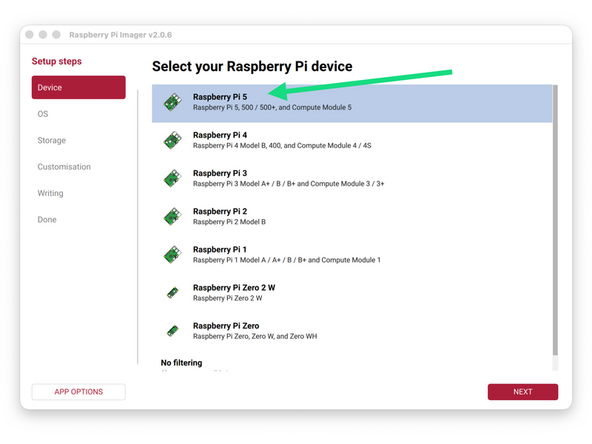Click the device list vertical scrollbar
Screen dimensions: 592x444
555,220
